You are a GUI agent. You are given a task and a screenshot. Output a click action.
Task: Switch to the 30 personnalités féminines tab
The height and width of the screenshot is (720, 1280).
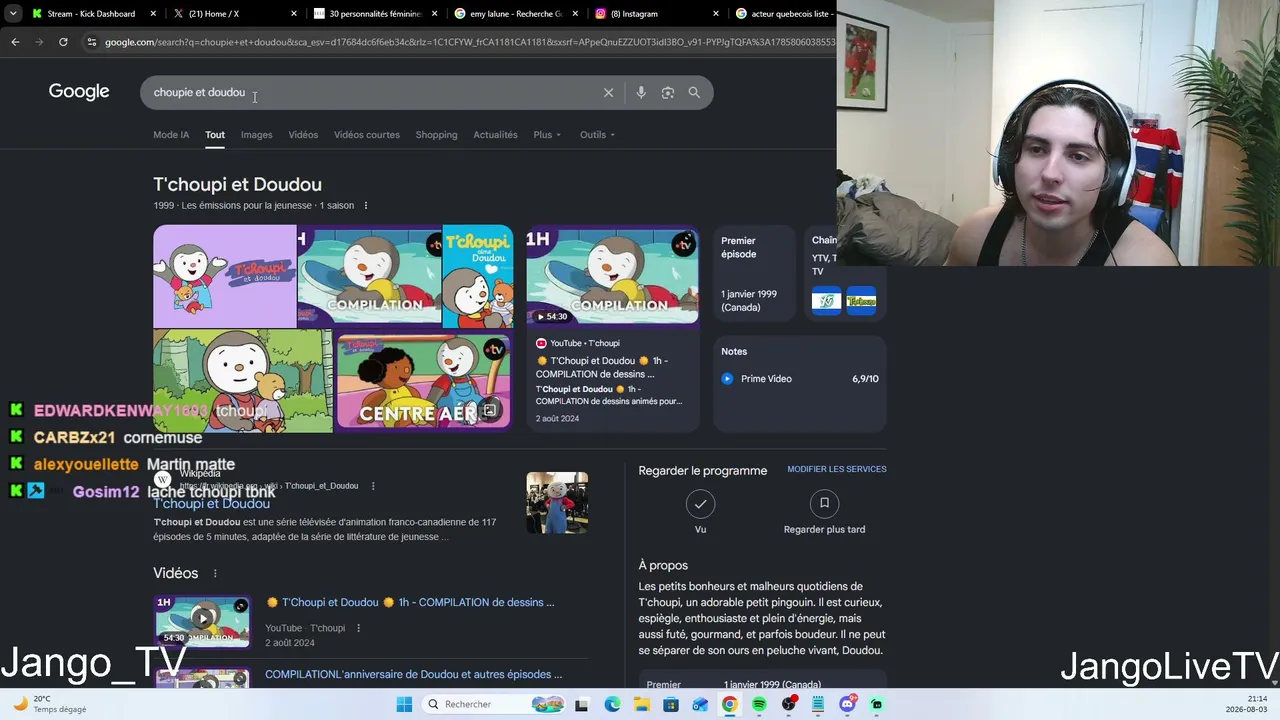[x=375, y=14]
